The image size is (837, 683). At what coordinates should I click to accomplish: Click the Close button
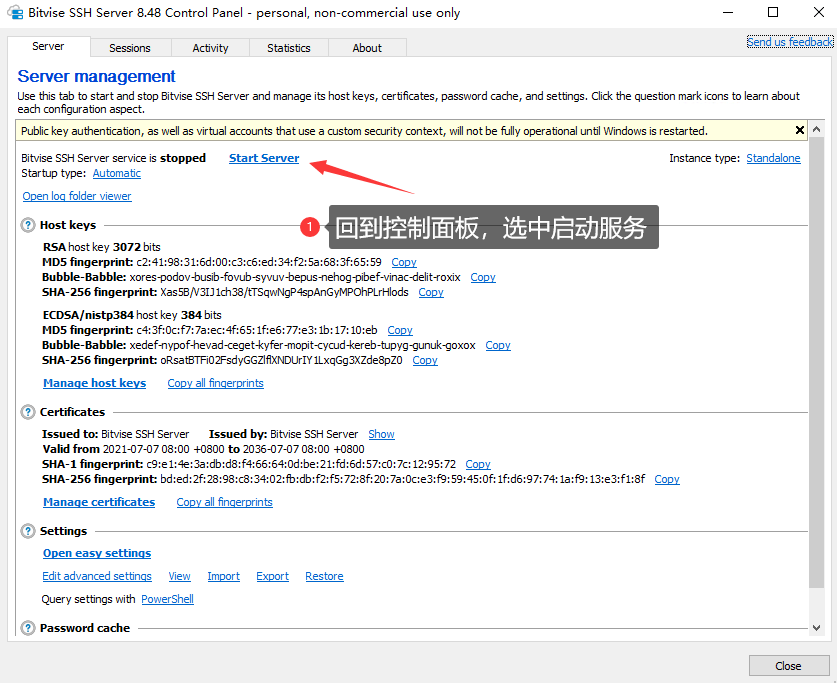click(788, 666)
